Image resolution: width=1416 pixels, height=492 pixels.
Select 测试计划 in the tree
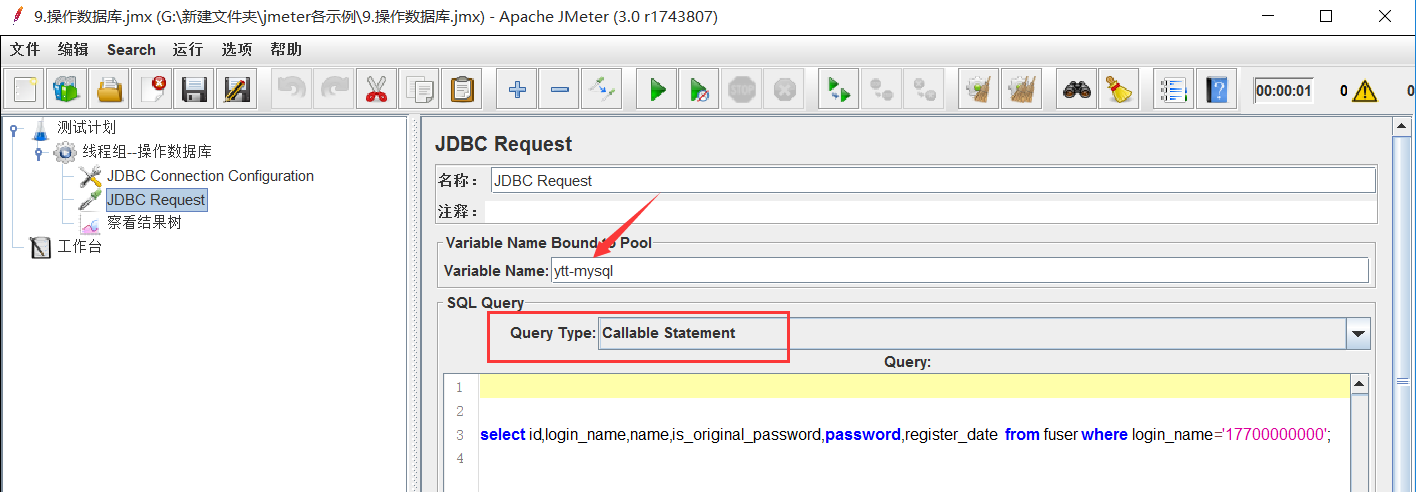(86, 128)
